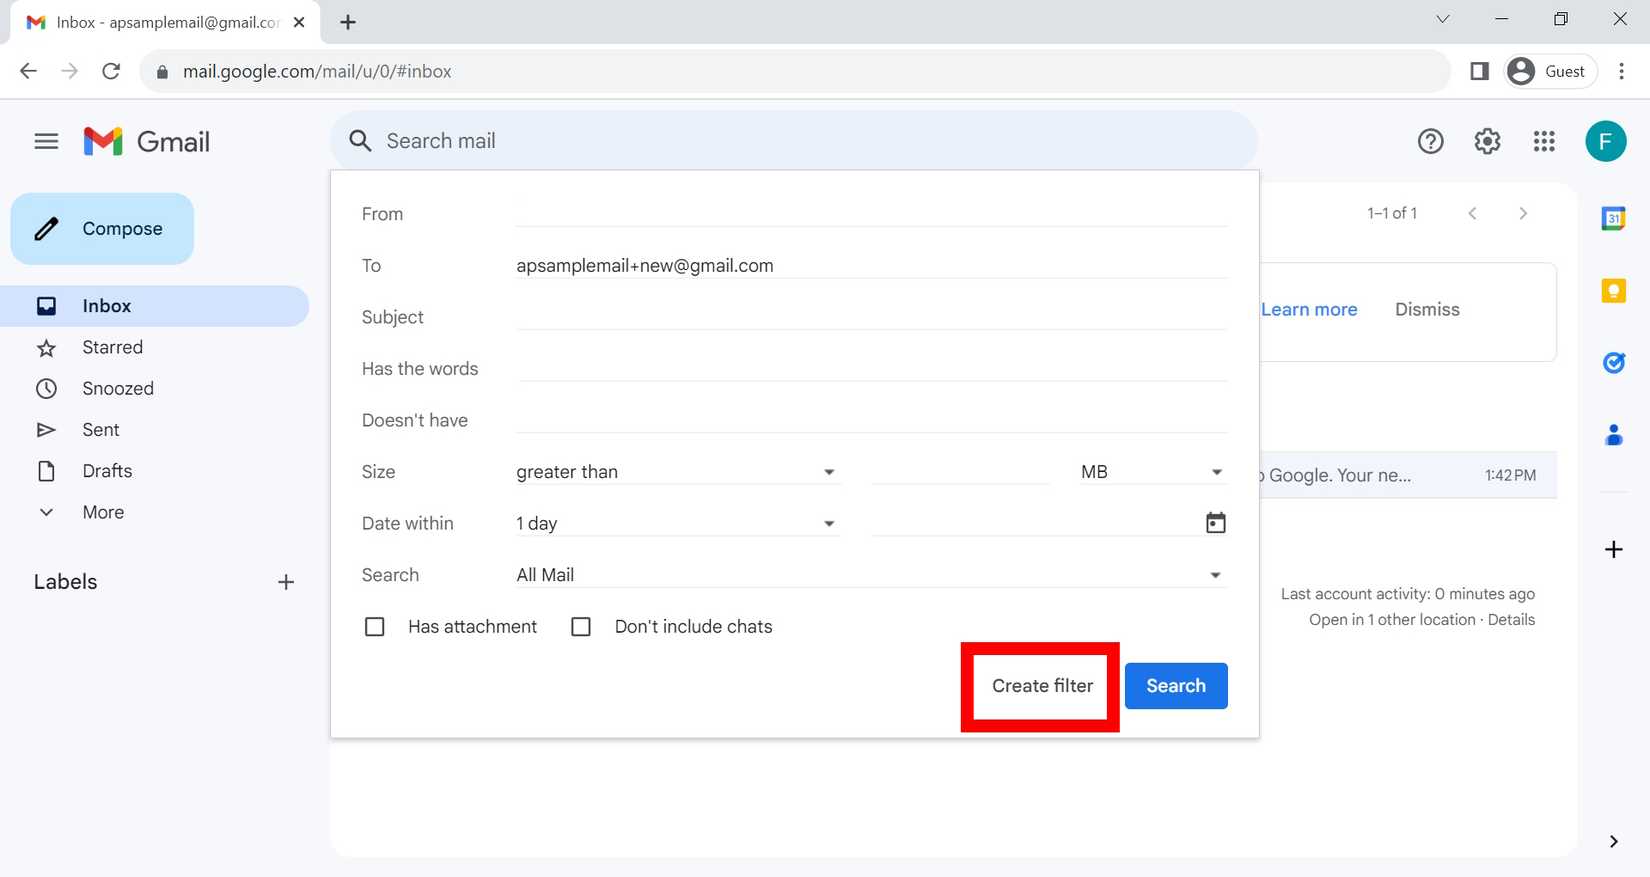The height and width of the screenshot is (877, 1650).
Task: Open the Drafts folder
Action: (x=107, y=471)
